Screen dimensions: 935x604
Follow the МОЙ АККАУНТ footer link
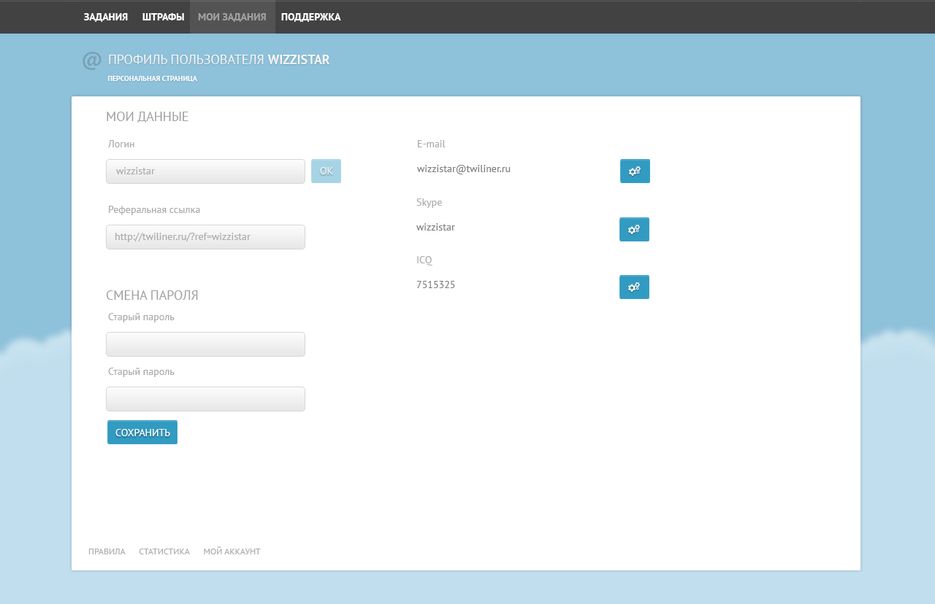(231, 551)
